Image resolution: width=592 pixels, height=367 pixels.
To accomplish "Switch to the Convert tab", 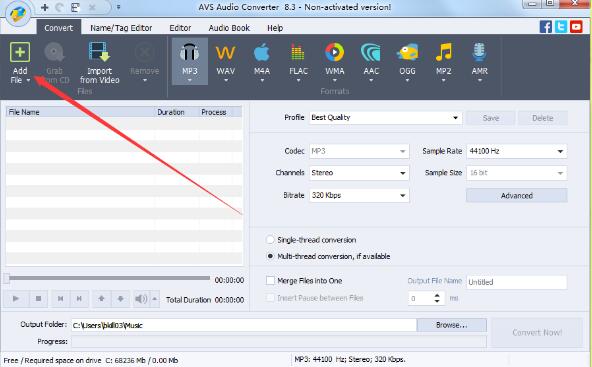I will point(59,28).
